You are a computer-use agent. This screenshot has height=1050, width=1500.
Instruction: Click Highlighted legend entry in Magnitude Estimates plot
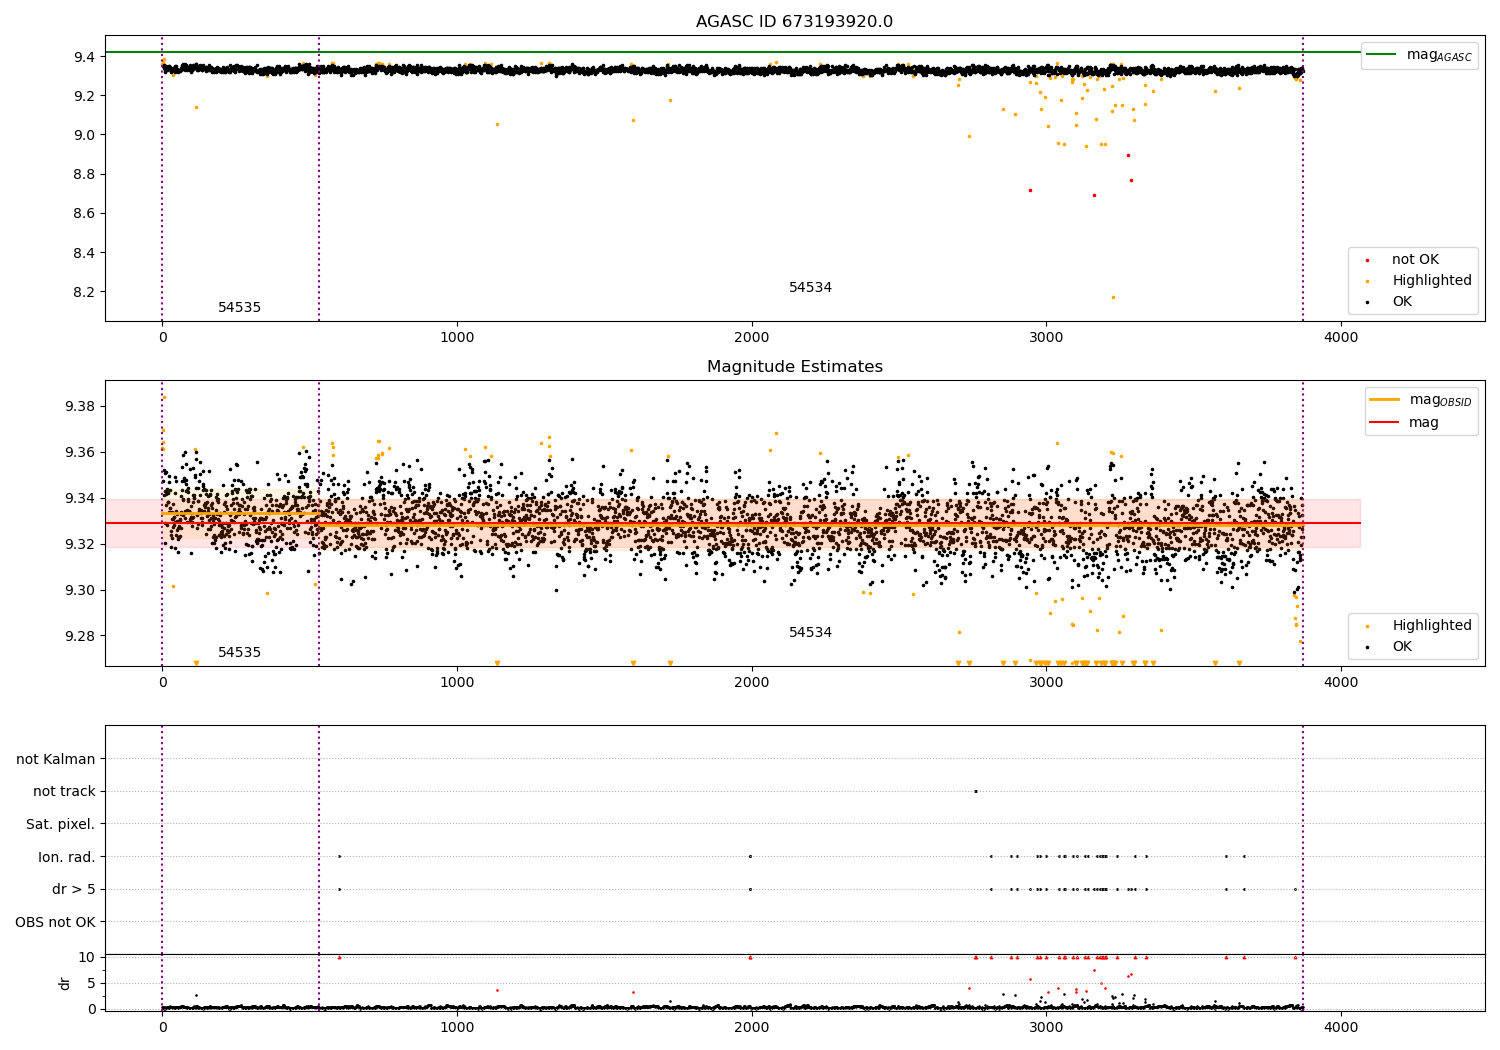point(1432,626)
